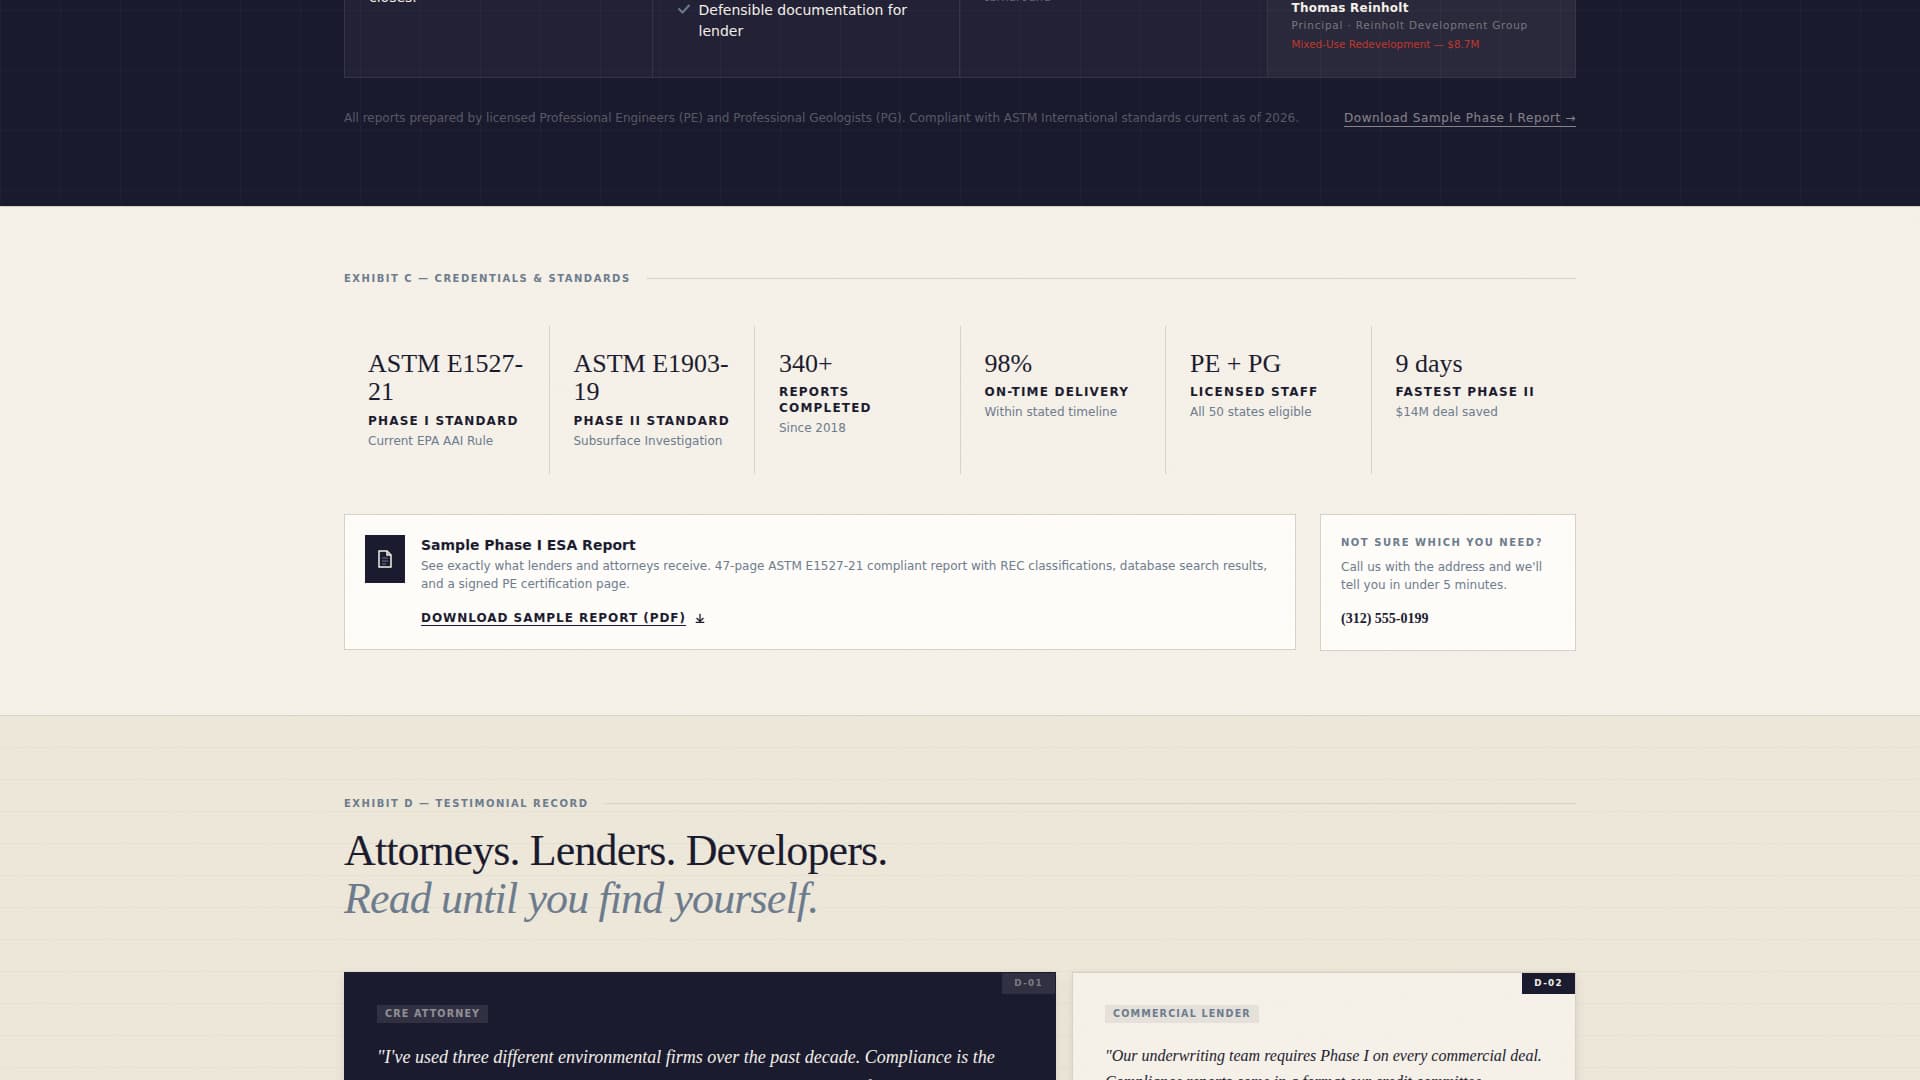Image resolution: width=1920 pixels, height=1080 pixels.
Task: Click the Current EPA AAI Rule caption
Action: [x=430, y=441]
